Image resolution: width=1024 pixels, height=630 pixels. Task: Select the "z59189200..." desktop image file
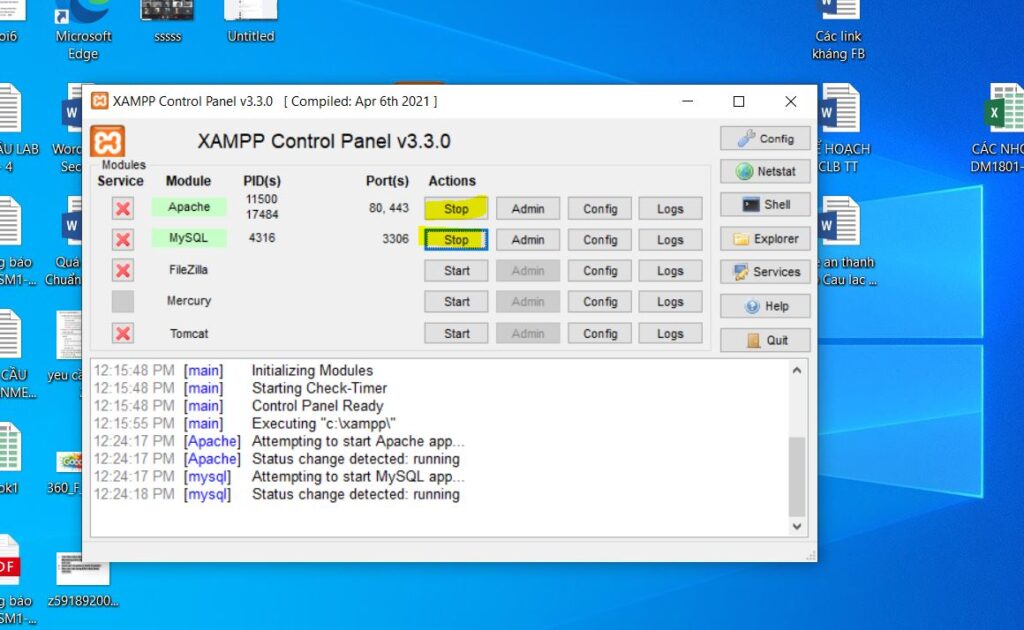[x=82, y=580]
